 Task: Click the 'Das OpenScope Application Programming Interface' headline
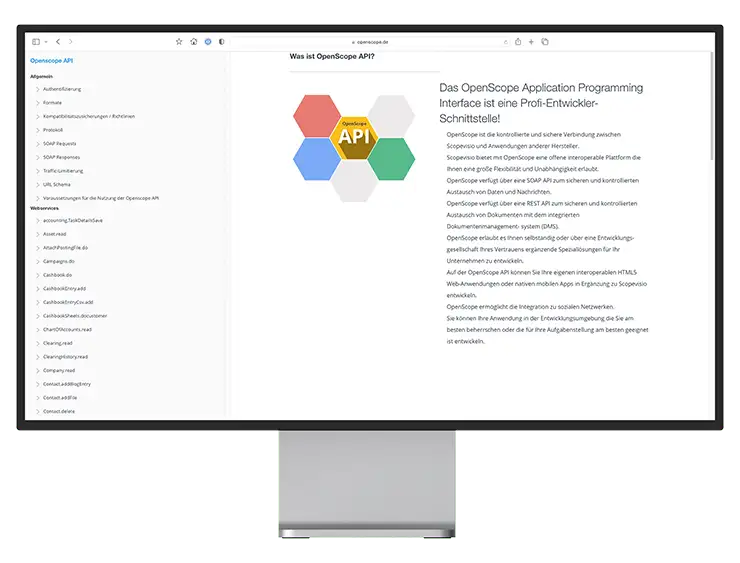point(541,103)
